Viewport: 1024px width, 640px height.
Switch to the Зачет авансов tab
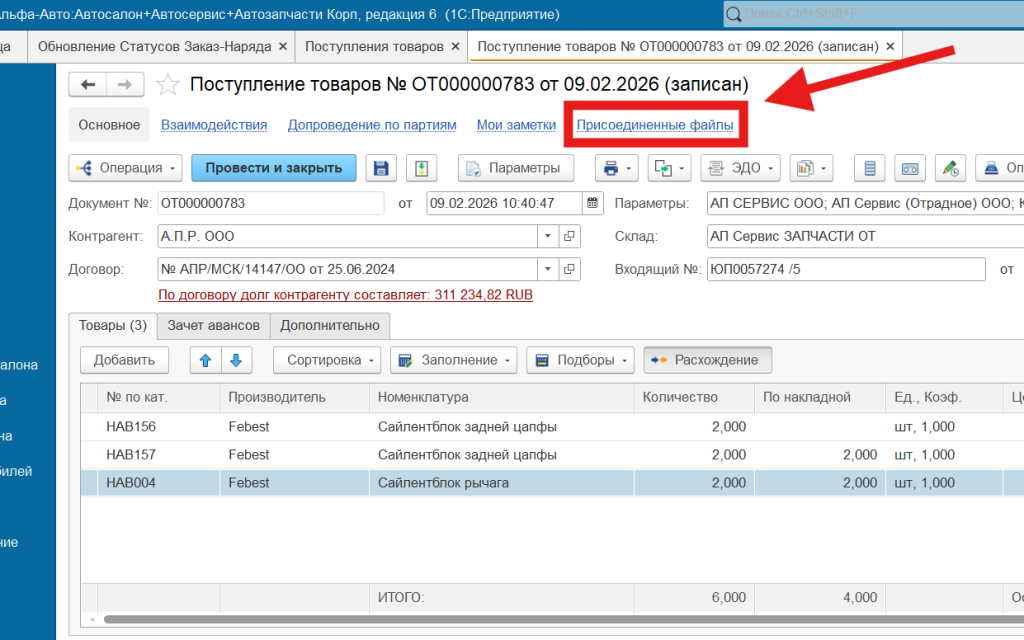214,325
